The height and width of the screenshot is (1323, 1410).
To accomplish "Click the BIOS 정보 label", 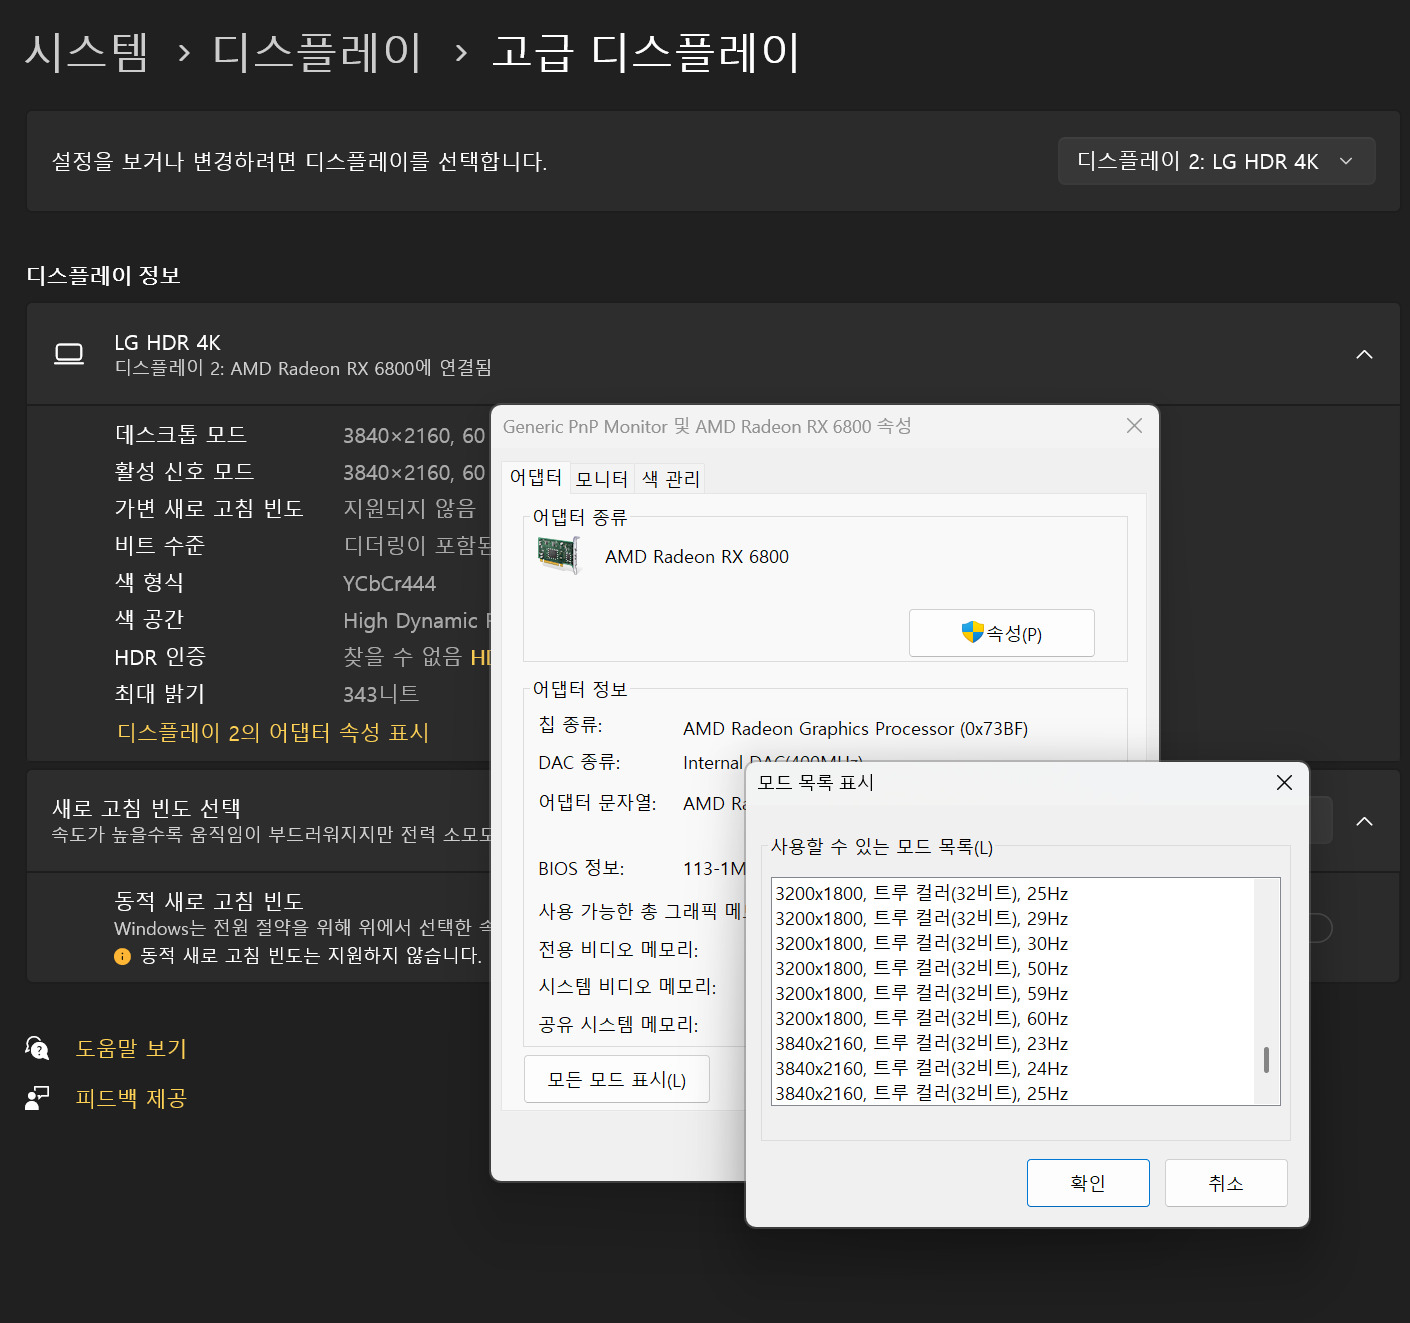I will tap(581, 868).
